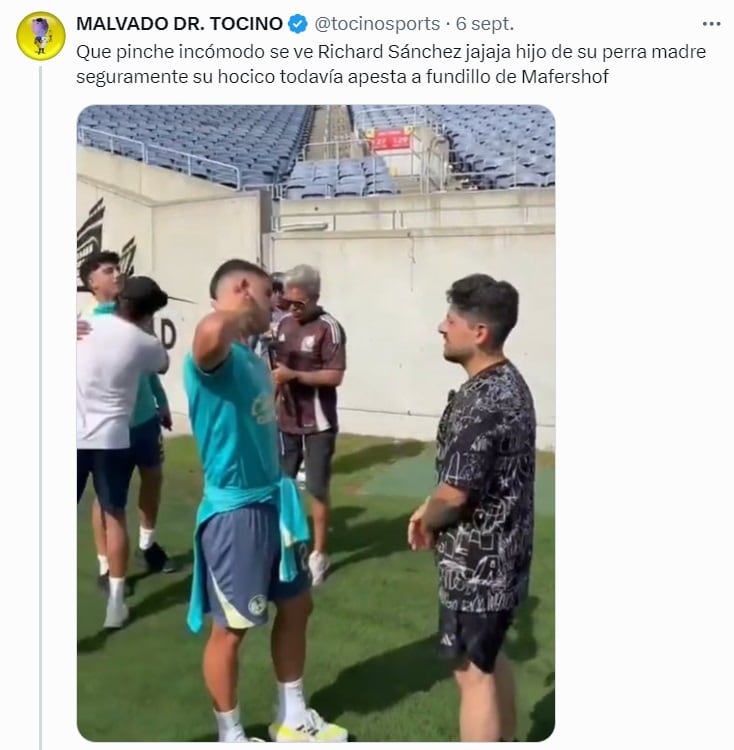Click the blue verified badge
The width and height of the screenshot is (734, 750).
(x=298, y=24)
